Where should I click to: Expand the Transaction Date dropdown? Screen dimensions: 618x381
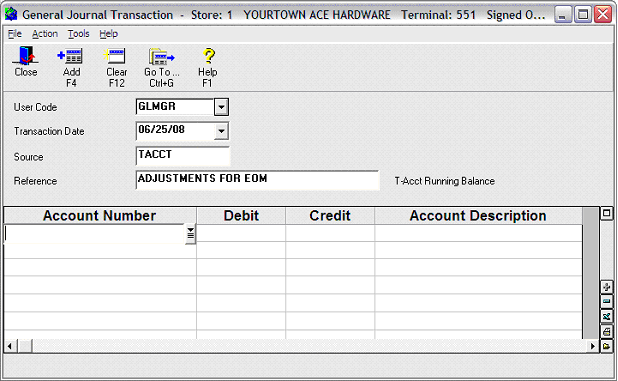222,131
